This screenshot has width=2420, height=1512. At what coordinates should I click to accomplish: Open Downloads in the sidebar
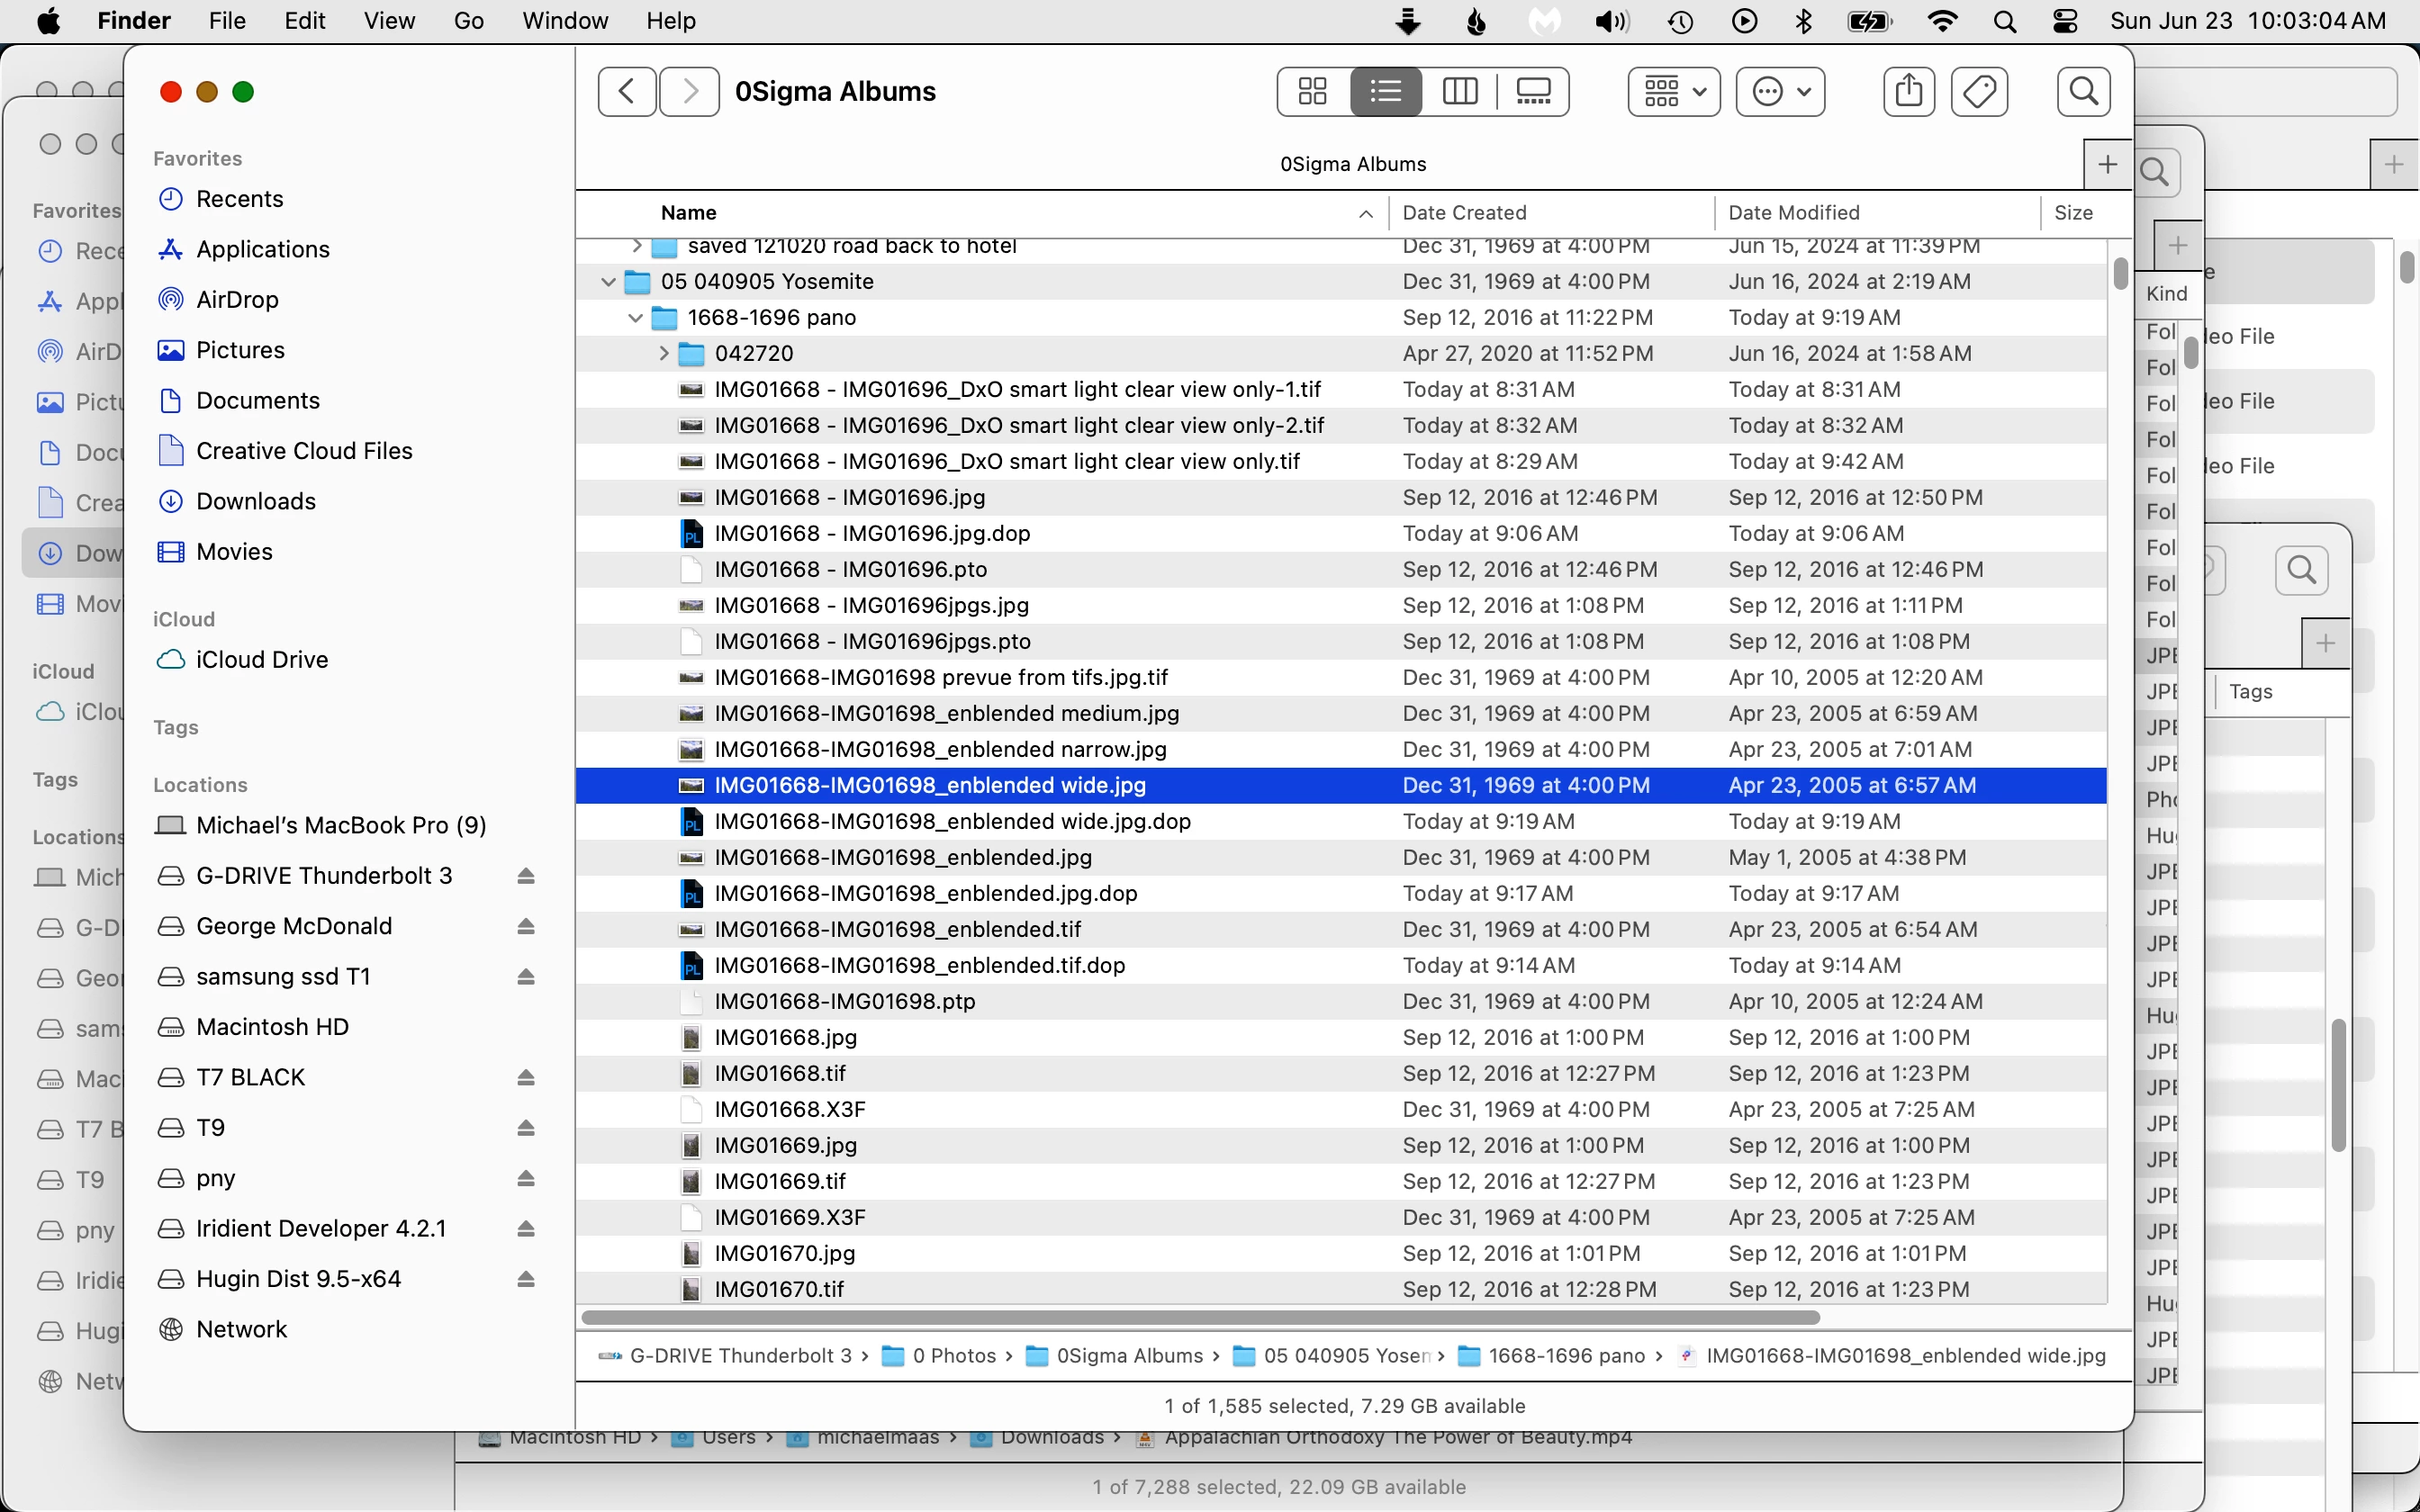click(x=255, y=501)
